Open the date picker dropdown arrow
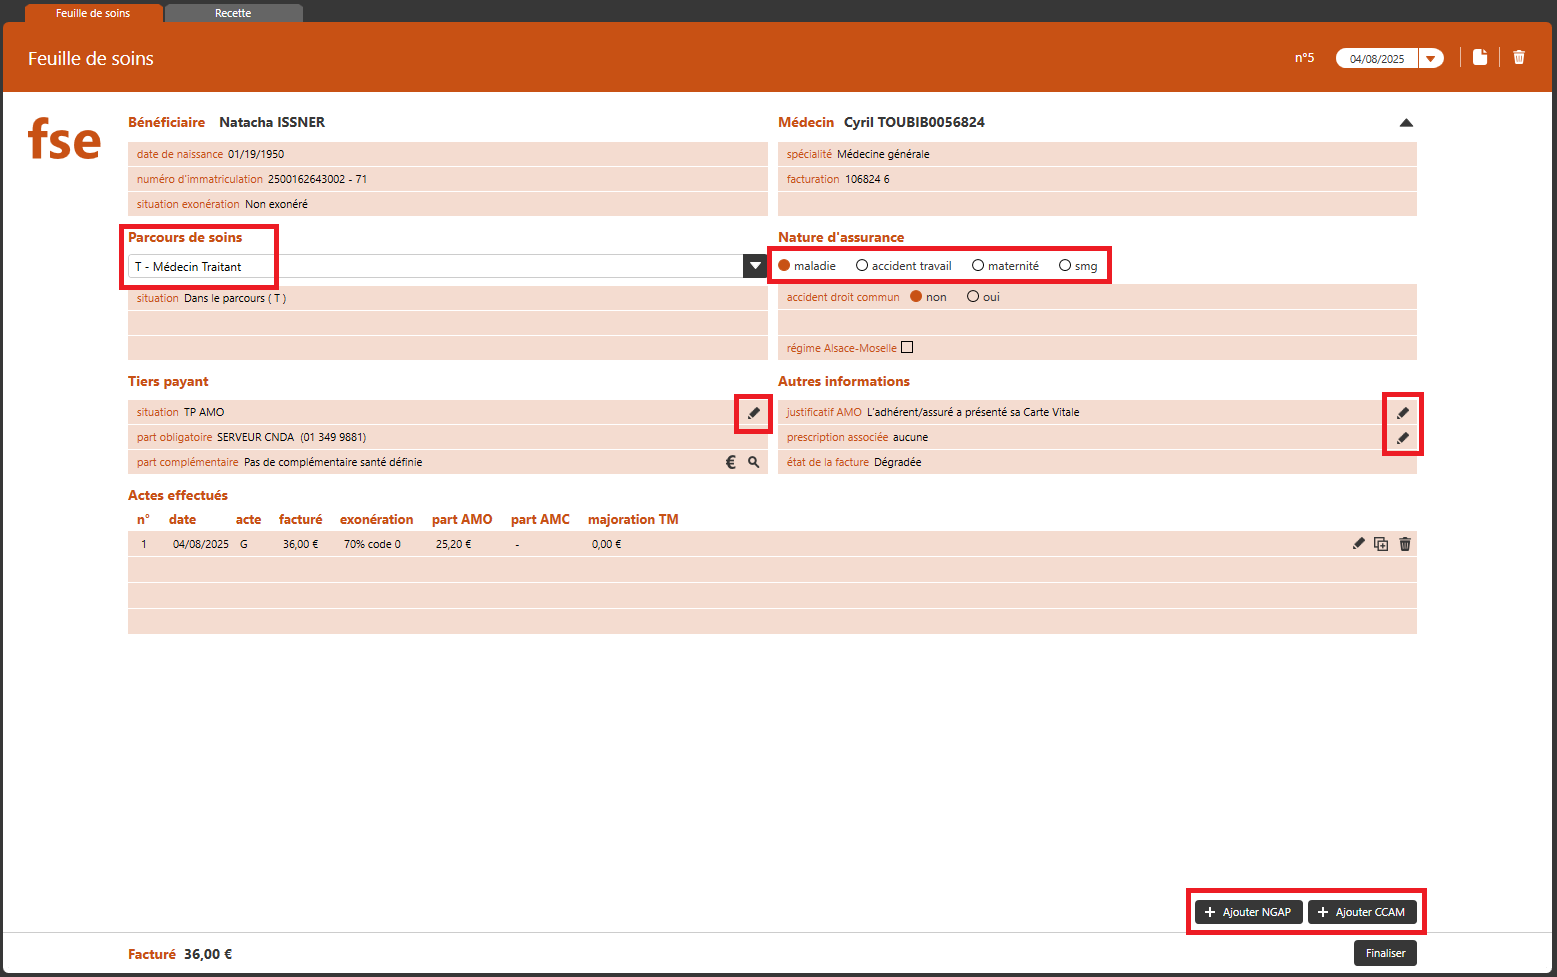 pos(1431,59)
